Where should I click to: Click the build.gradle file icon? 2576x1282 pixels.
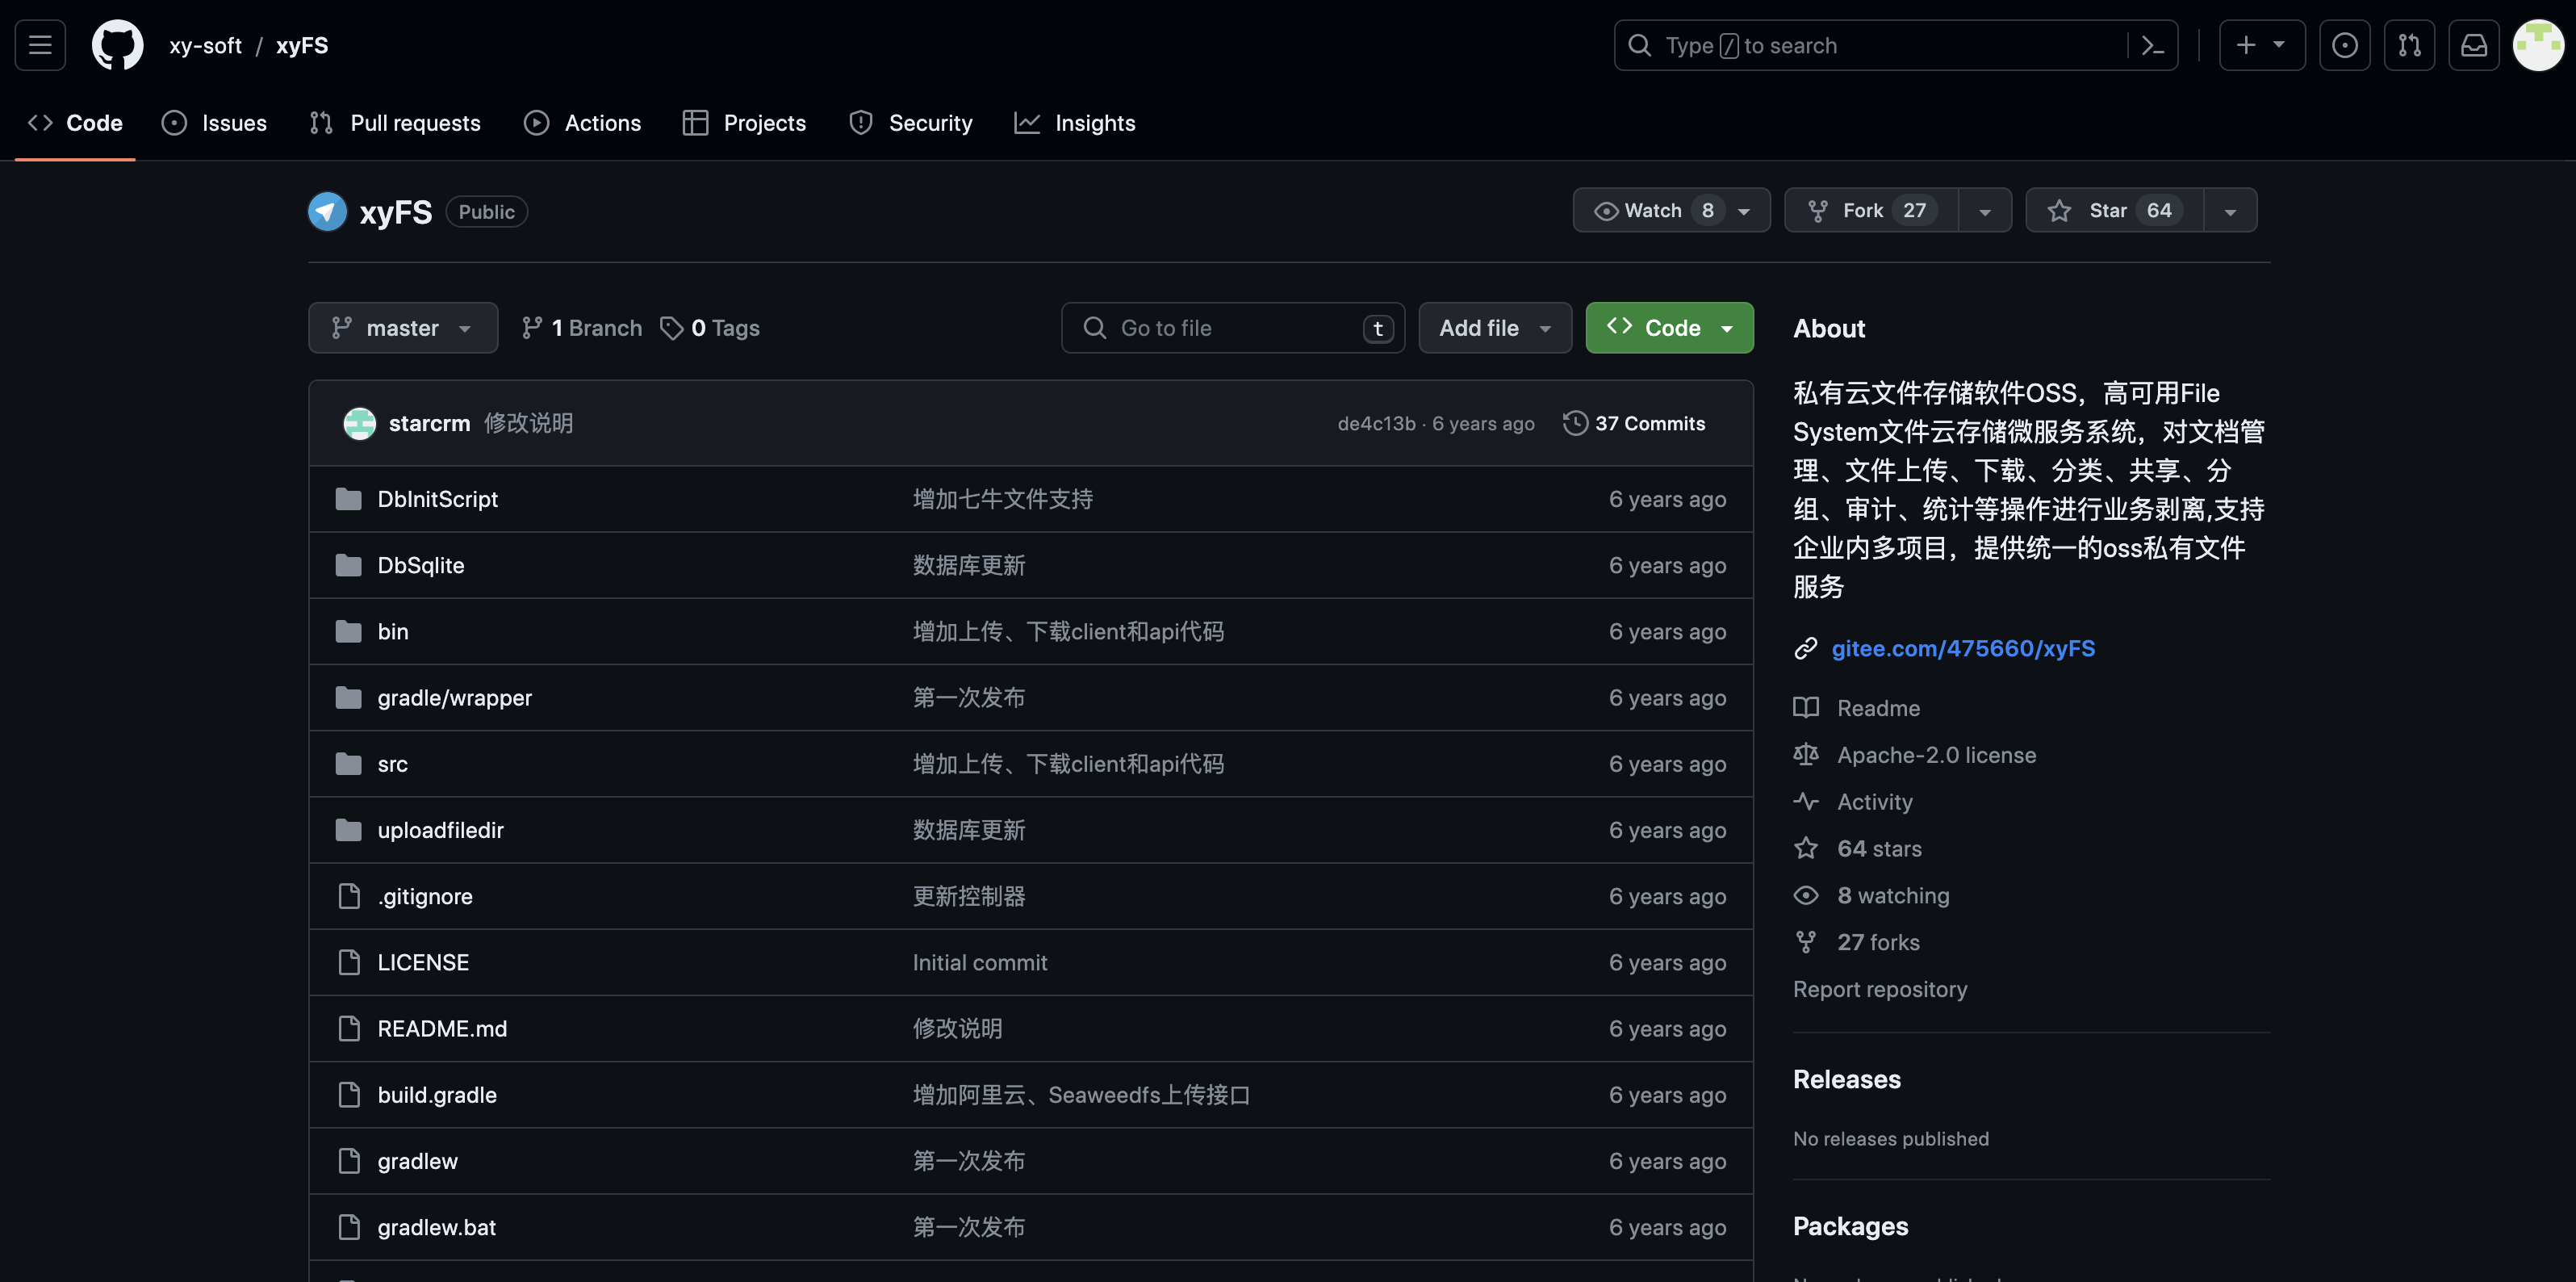349,1095
